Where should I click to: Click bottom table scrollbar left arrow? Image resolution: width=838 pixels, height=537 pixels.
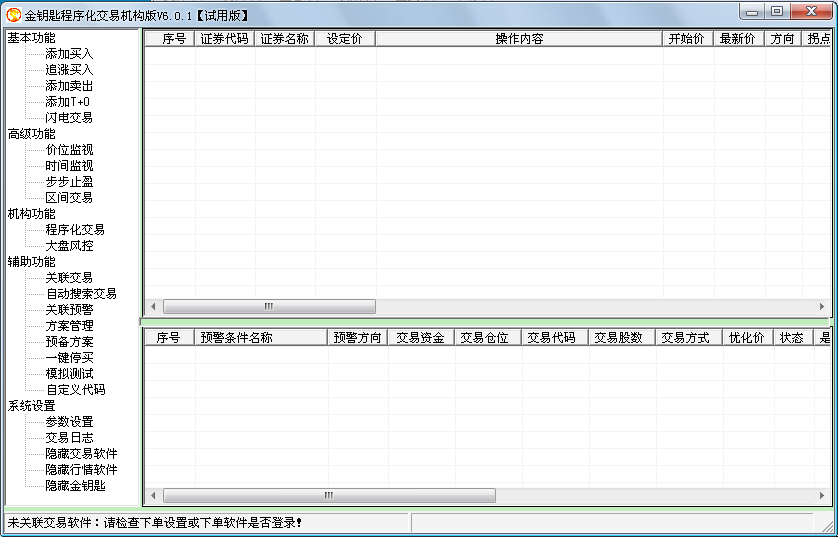(153, 496)
